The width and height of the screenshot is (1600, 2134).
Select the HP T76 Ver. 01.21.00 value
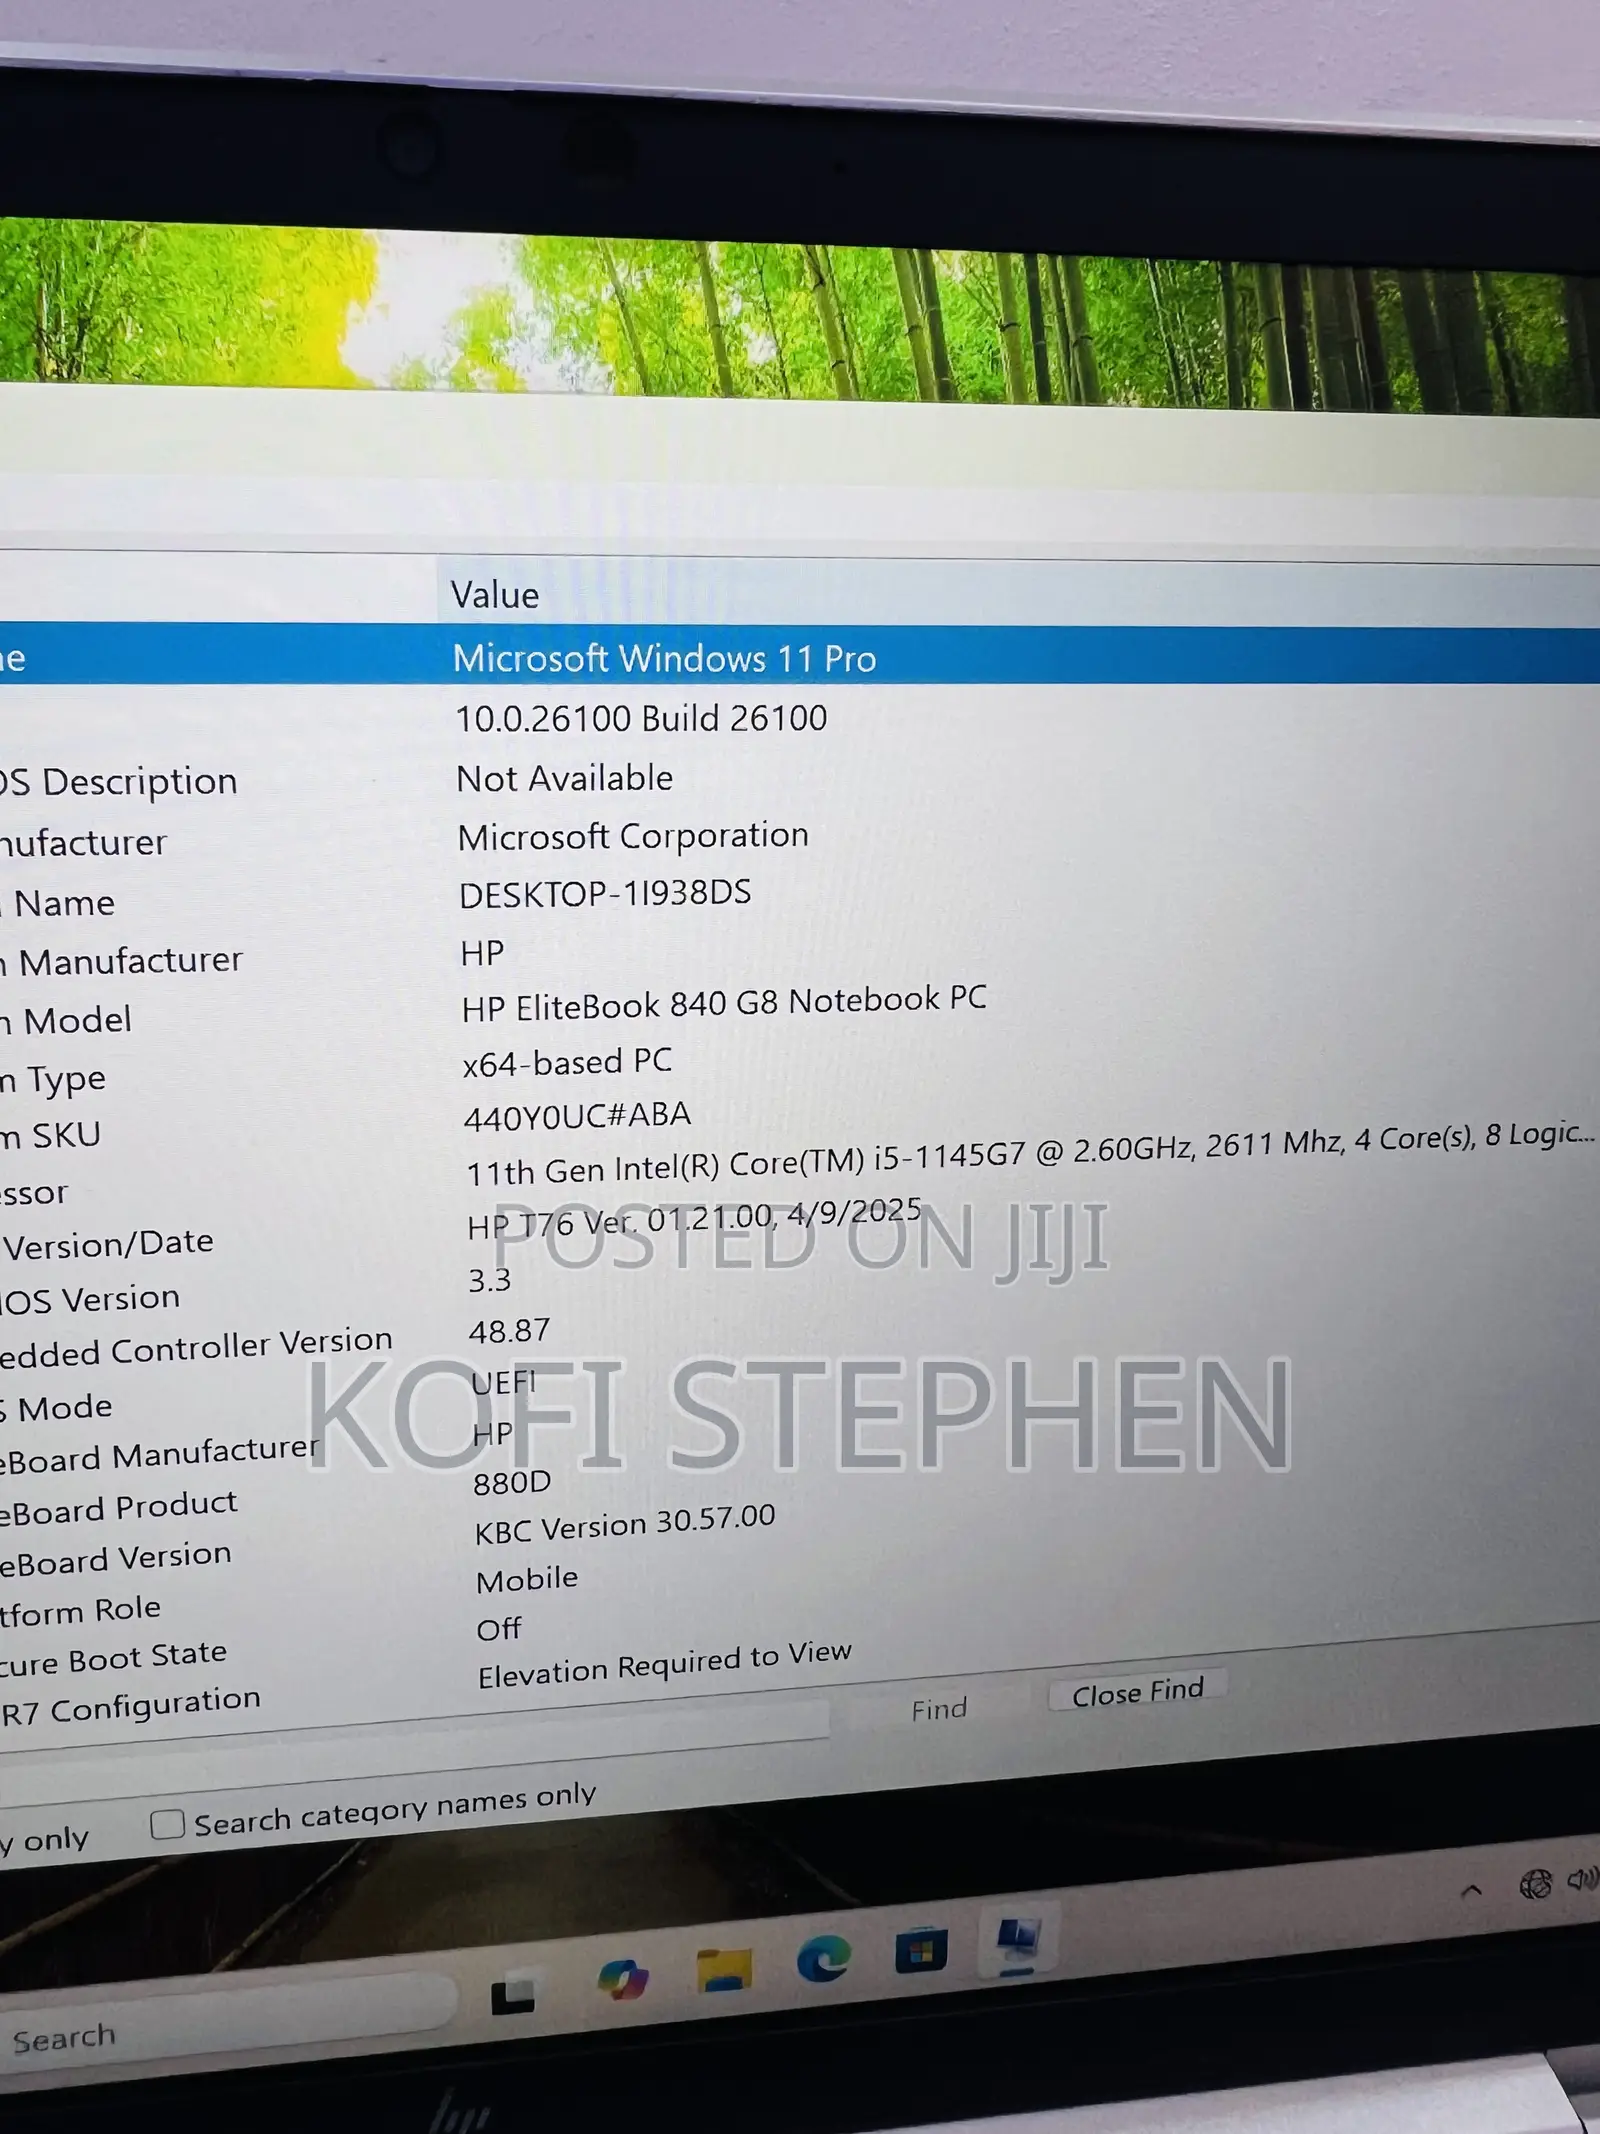pyautogui.click(x=694, y=1219)
